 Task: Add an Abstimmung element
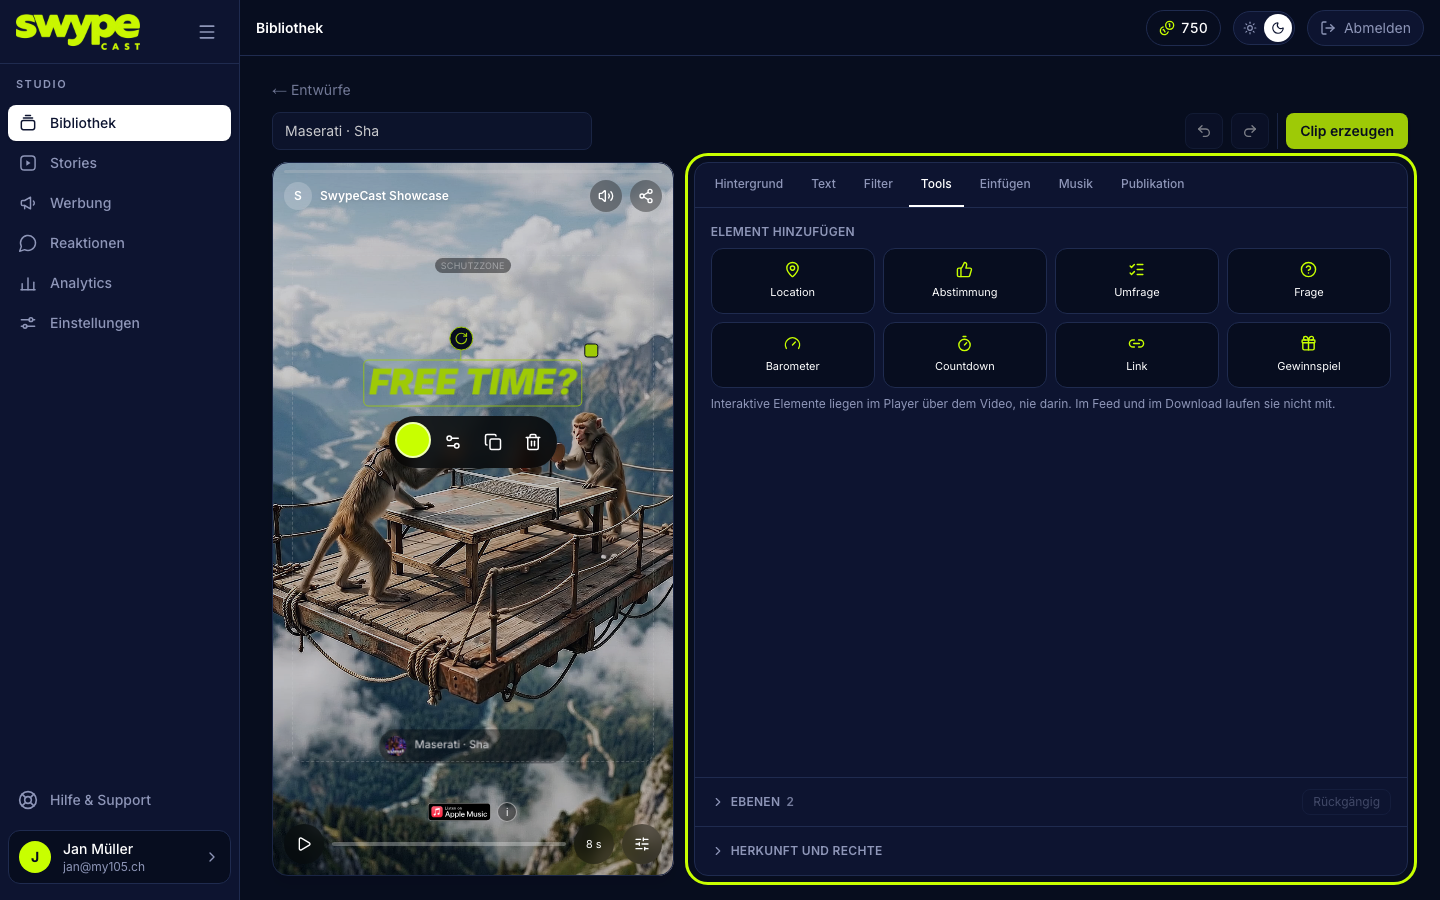click(x=965, y=281)
